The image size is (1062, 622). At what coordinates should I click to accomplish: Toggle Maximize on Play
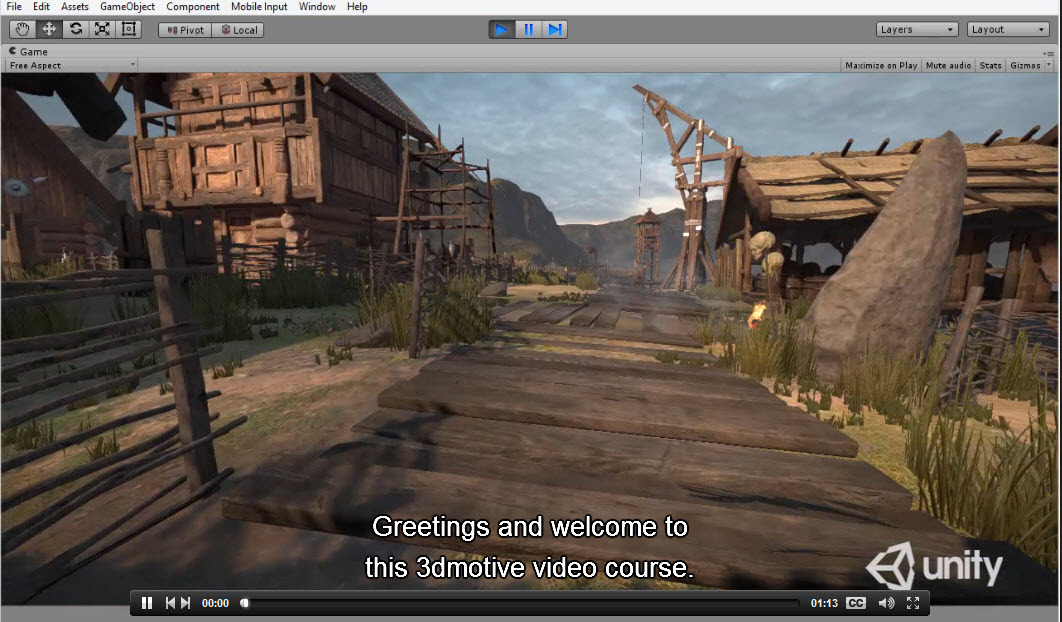[881, 66]
